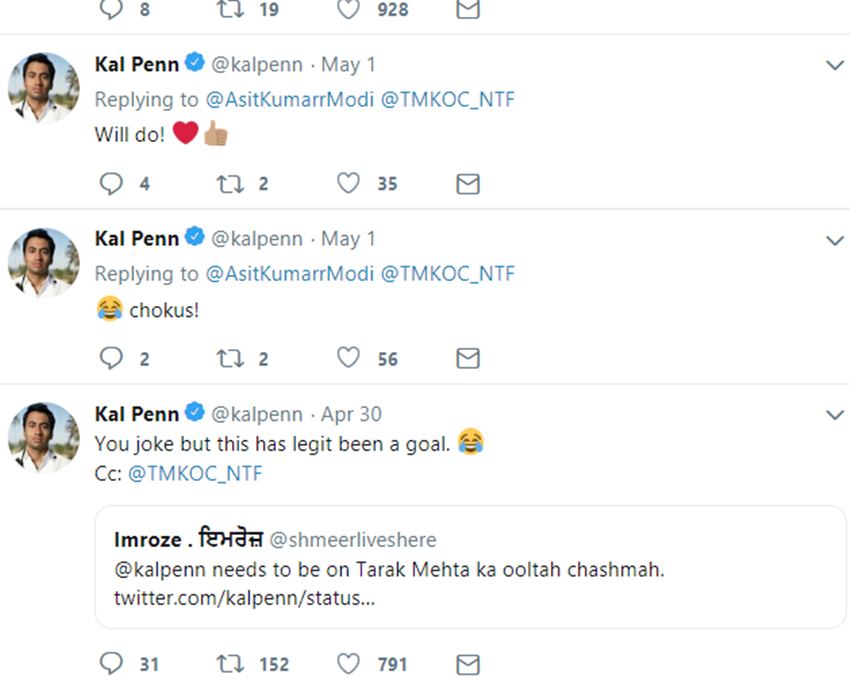
Task: Open the Apr 30 tweet options chevron
Action: tap(835, 415)
